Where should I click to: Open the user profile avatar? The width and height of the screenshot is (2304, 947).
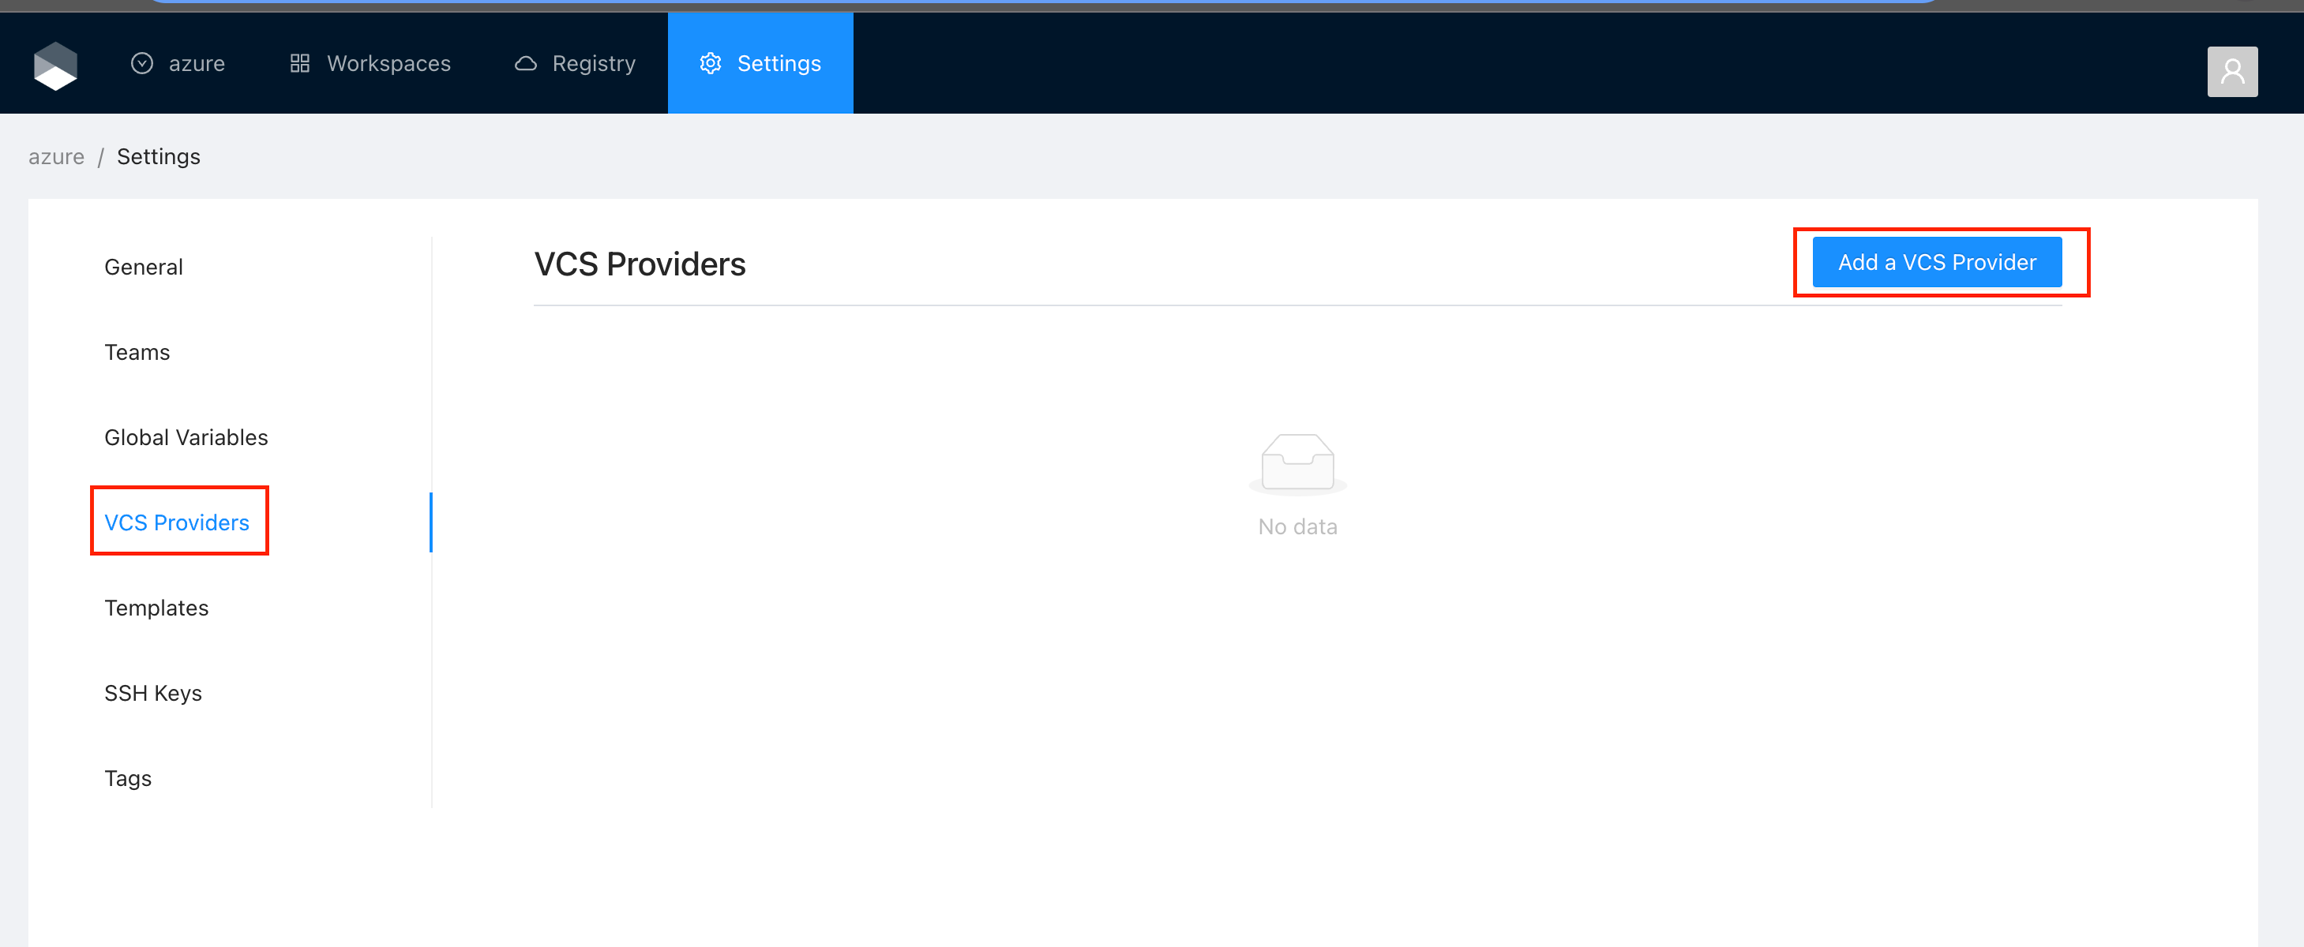click(2231, 72)
